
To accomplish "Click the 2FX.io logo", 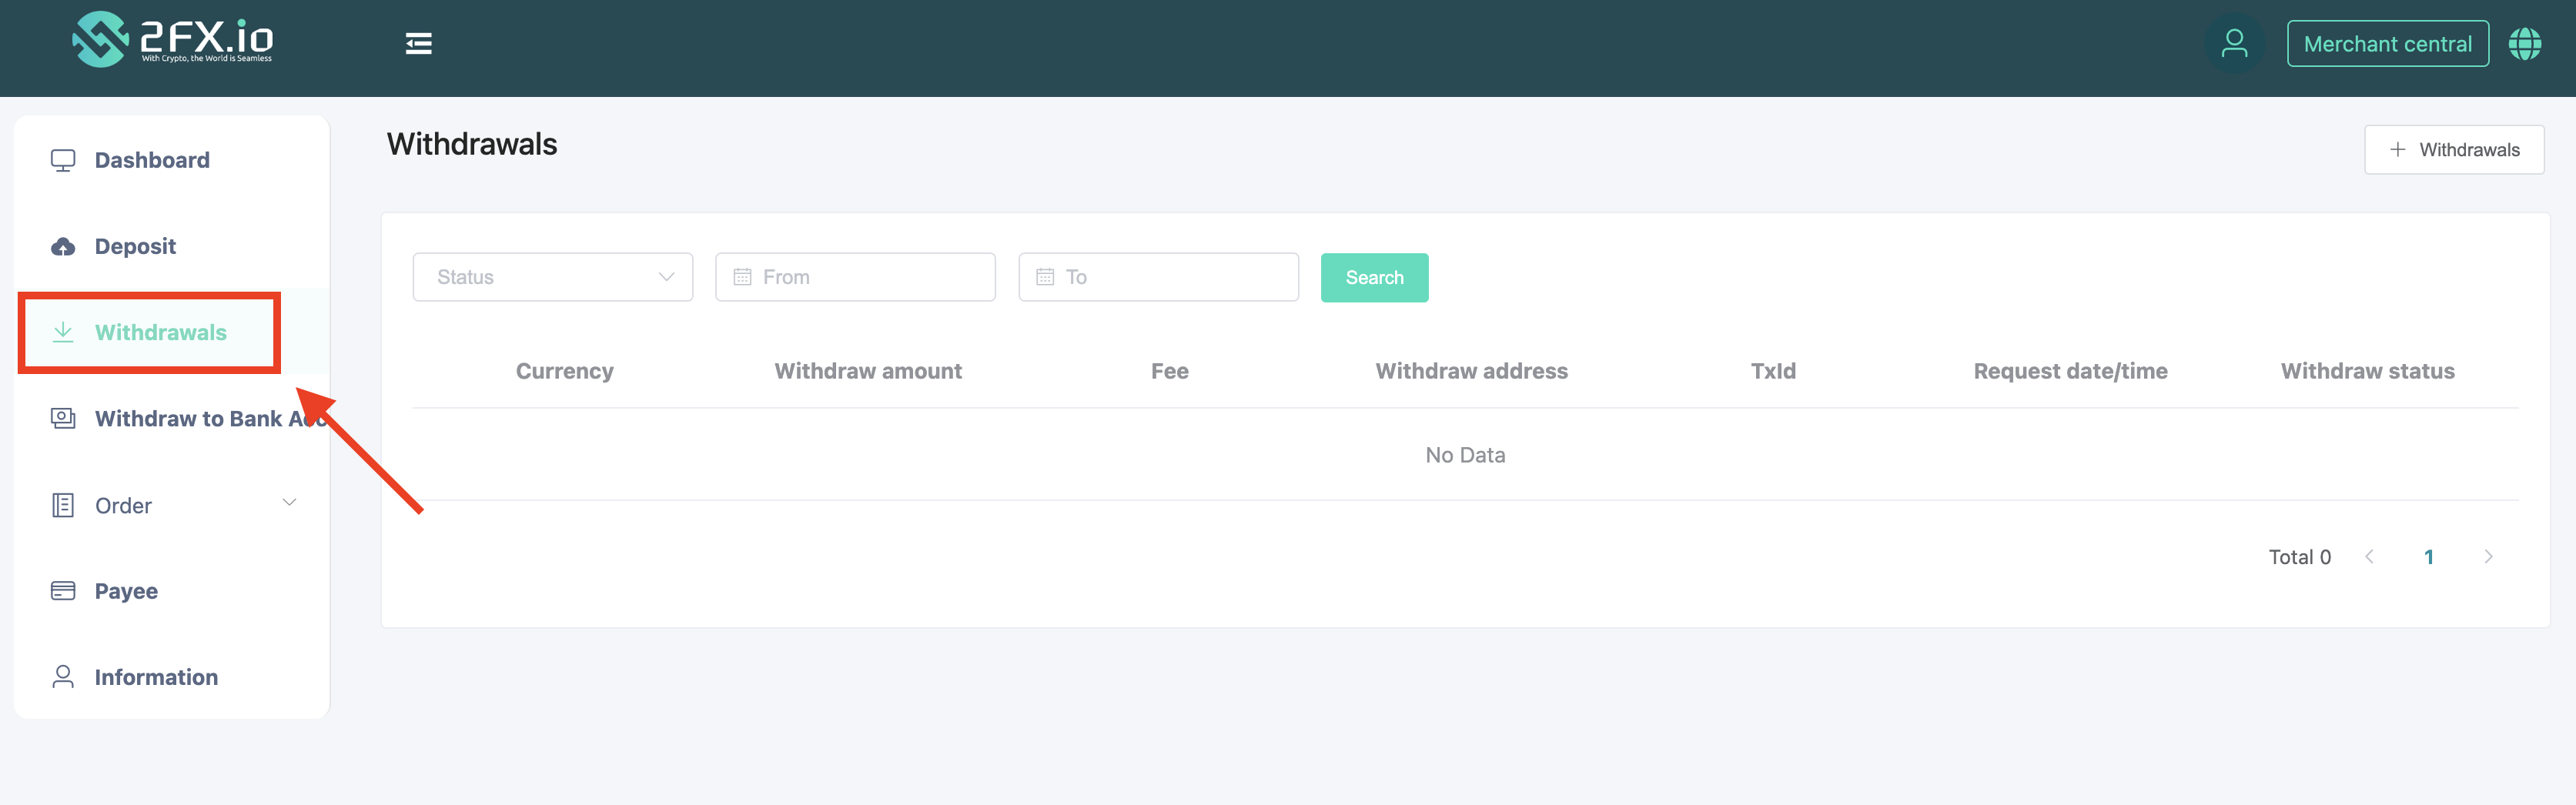I will [172, 39].
